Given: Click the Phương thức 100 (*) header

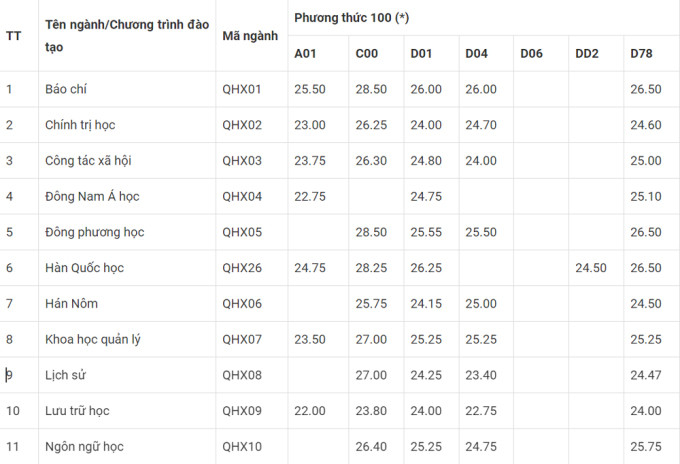Looking at the screenshot, I should 351,18.
